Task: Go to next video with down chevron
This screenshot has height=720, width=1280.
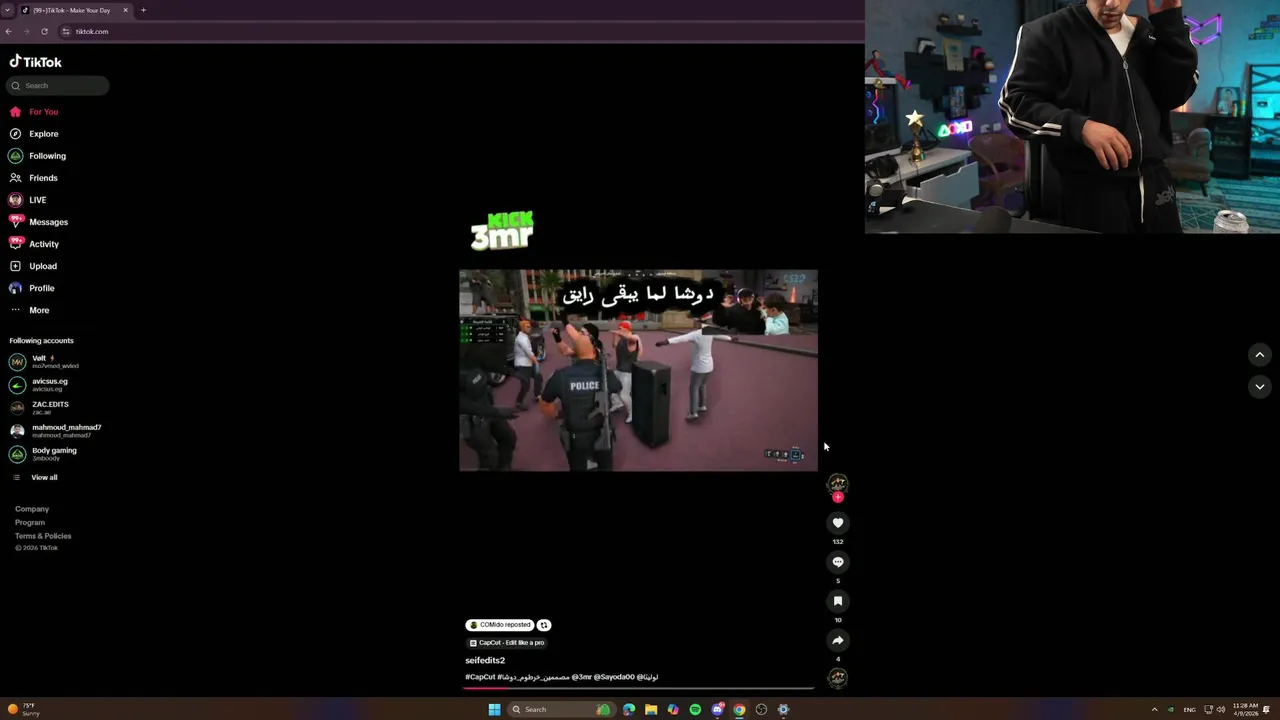Action: (x=1260, y=387)
